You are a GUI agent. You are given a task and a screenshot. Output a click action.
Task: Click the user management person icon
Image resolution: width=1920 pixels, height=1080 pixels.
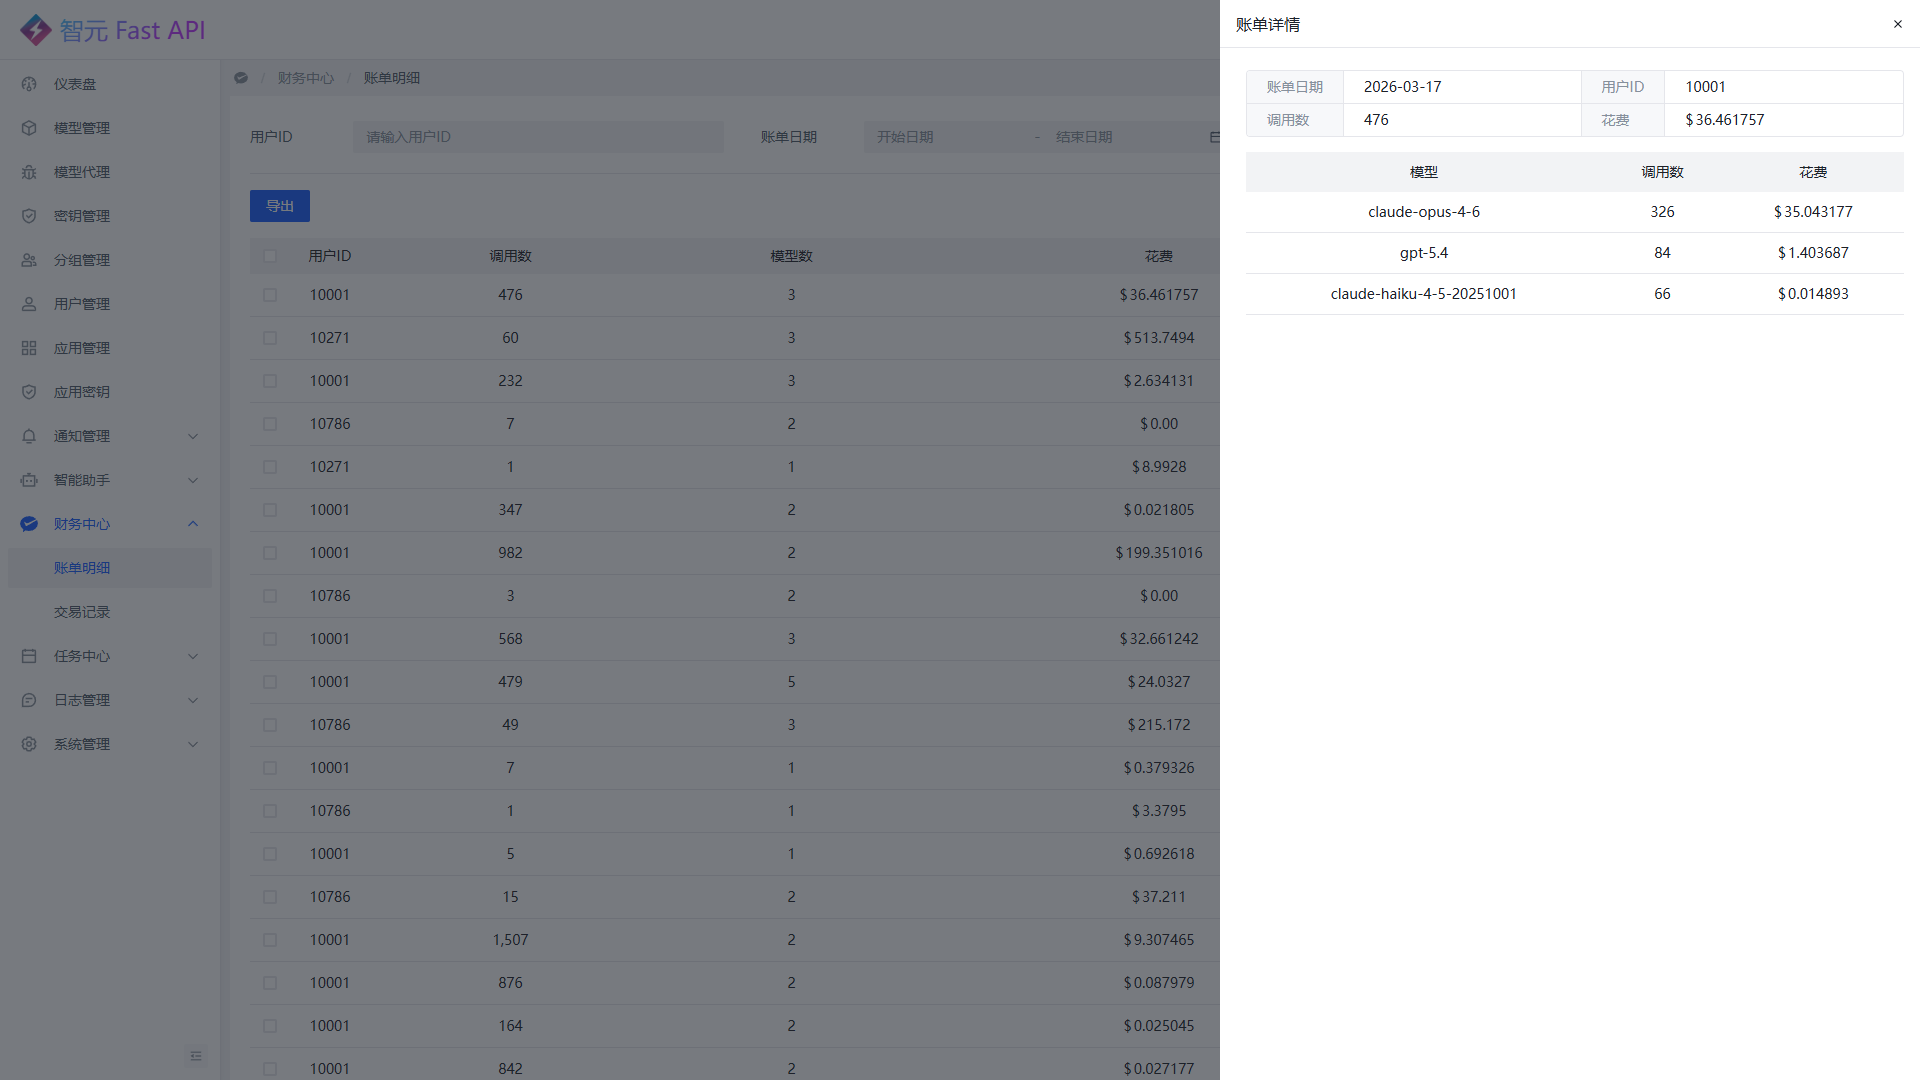tap(29, 304)
